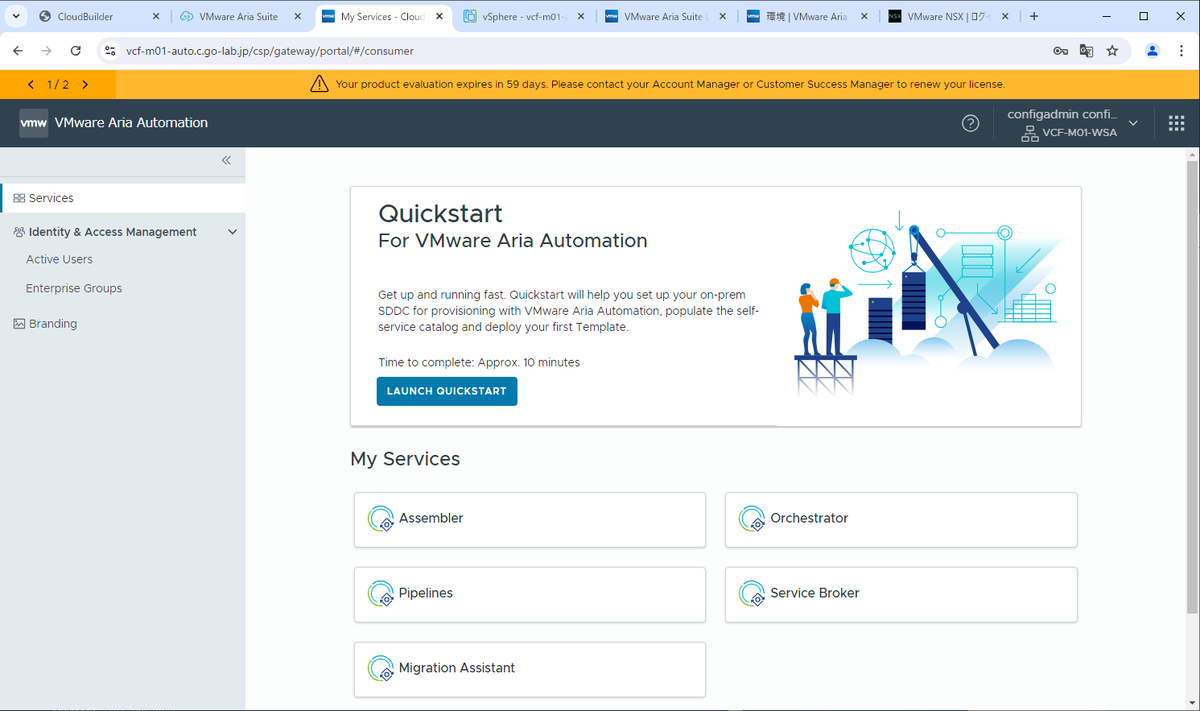The height and width of the screenshot is (711, 1200).
Task: Open the Pipelines service icon
Action: click(380, 593)
